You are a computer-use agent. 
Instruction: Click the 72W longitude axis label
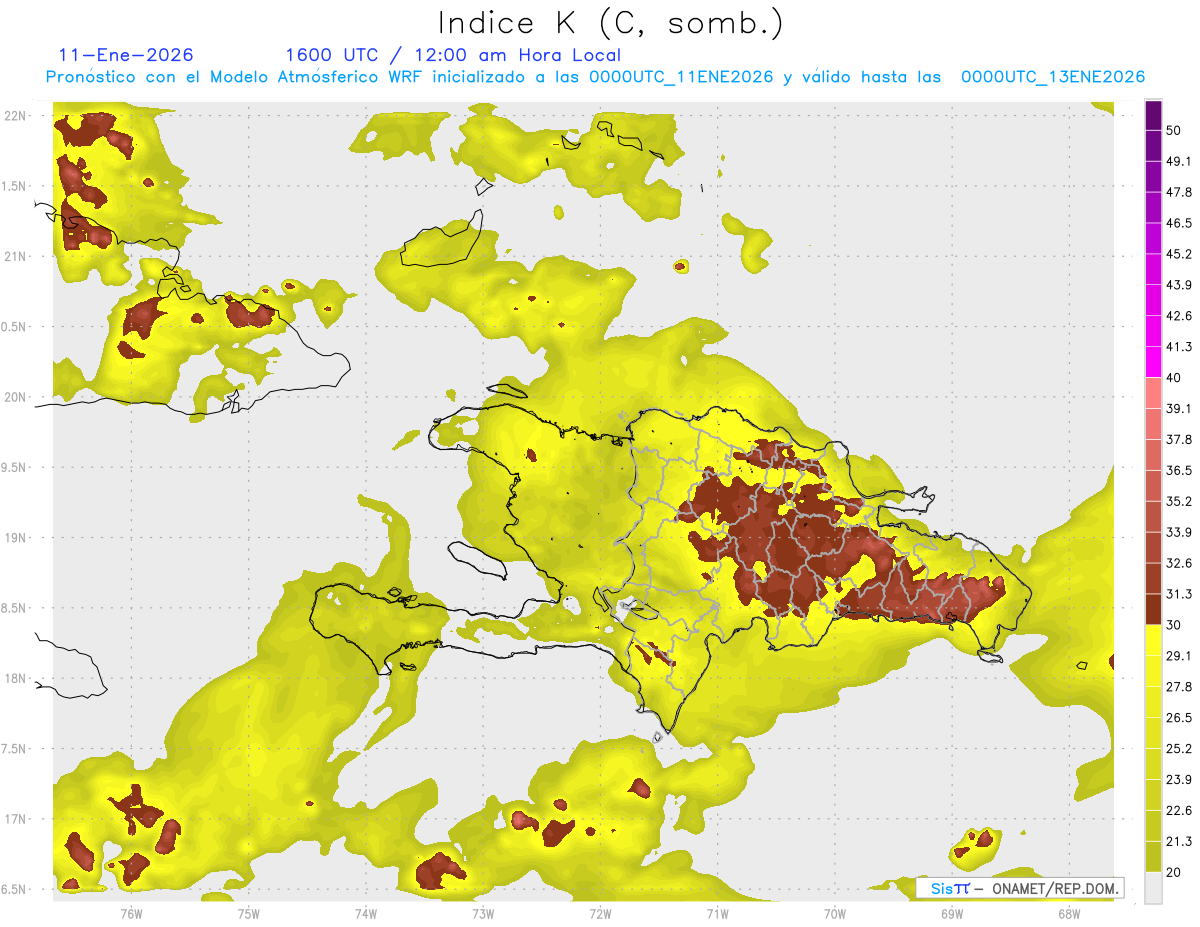[x=600, y=913]
